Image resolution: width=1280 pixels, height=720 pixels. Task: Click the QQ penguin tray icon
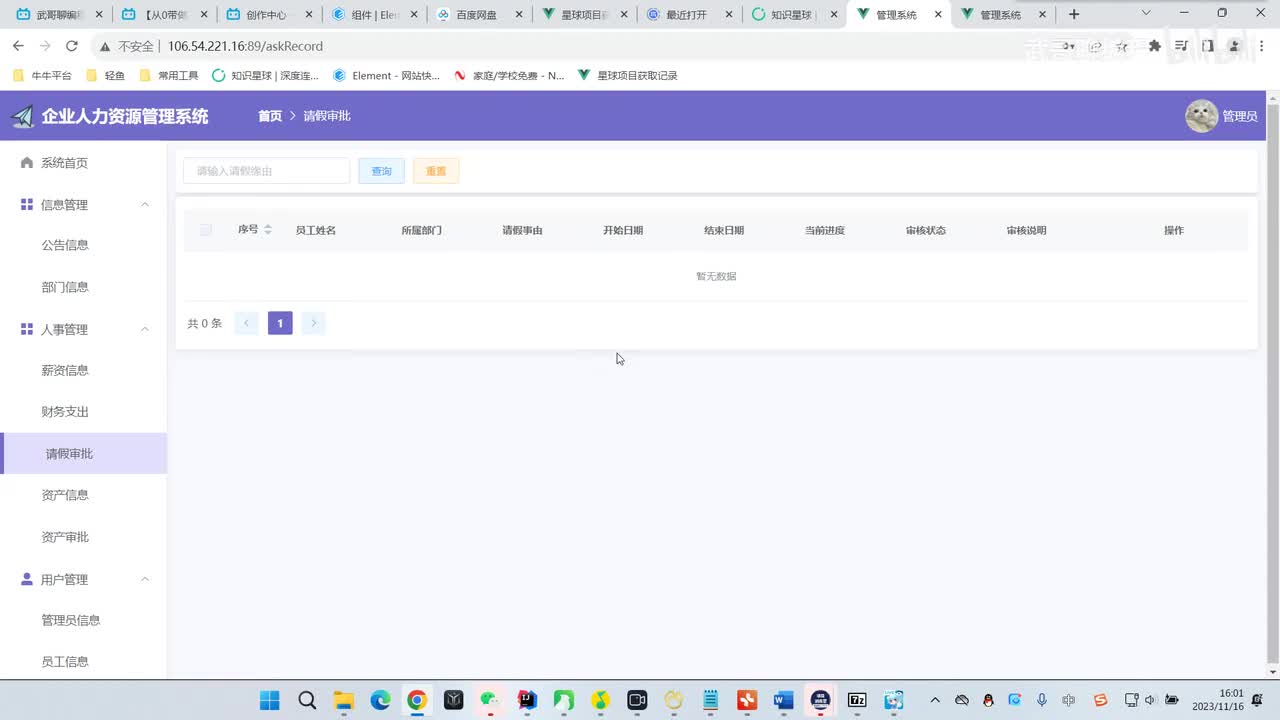(989, 700)
